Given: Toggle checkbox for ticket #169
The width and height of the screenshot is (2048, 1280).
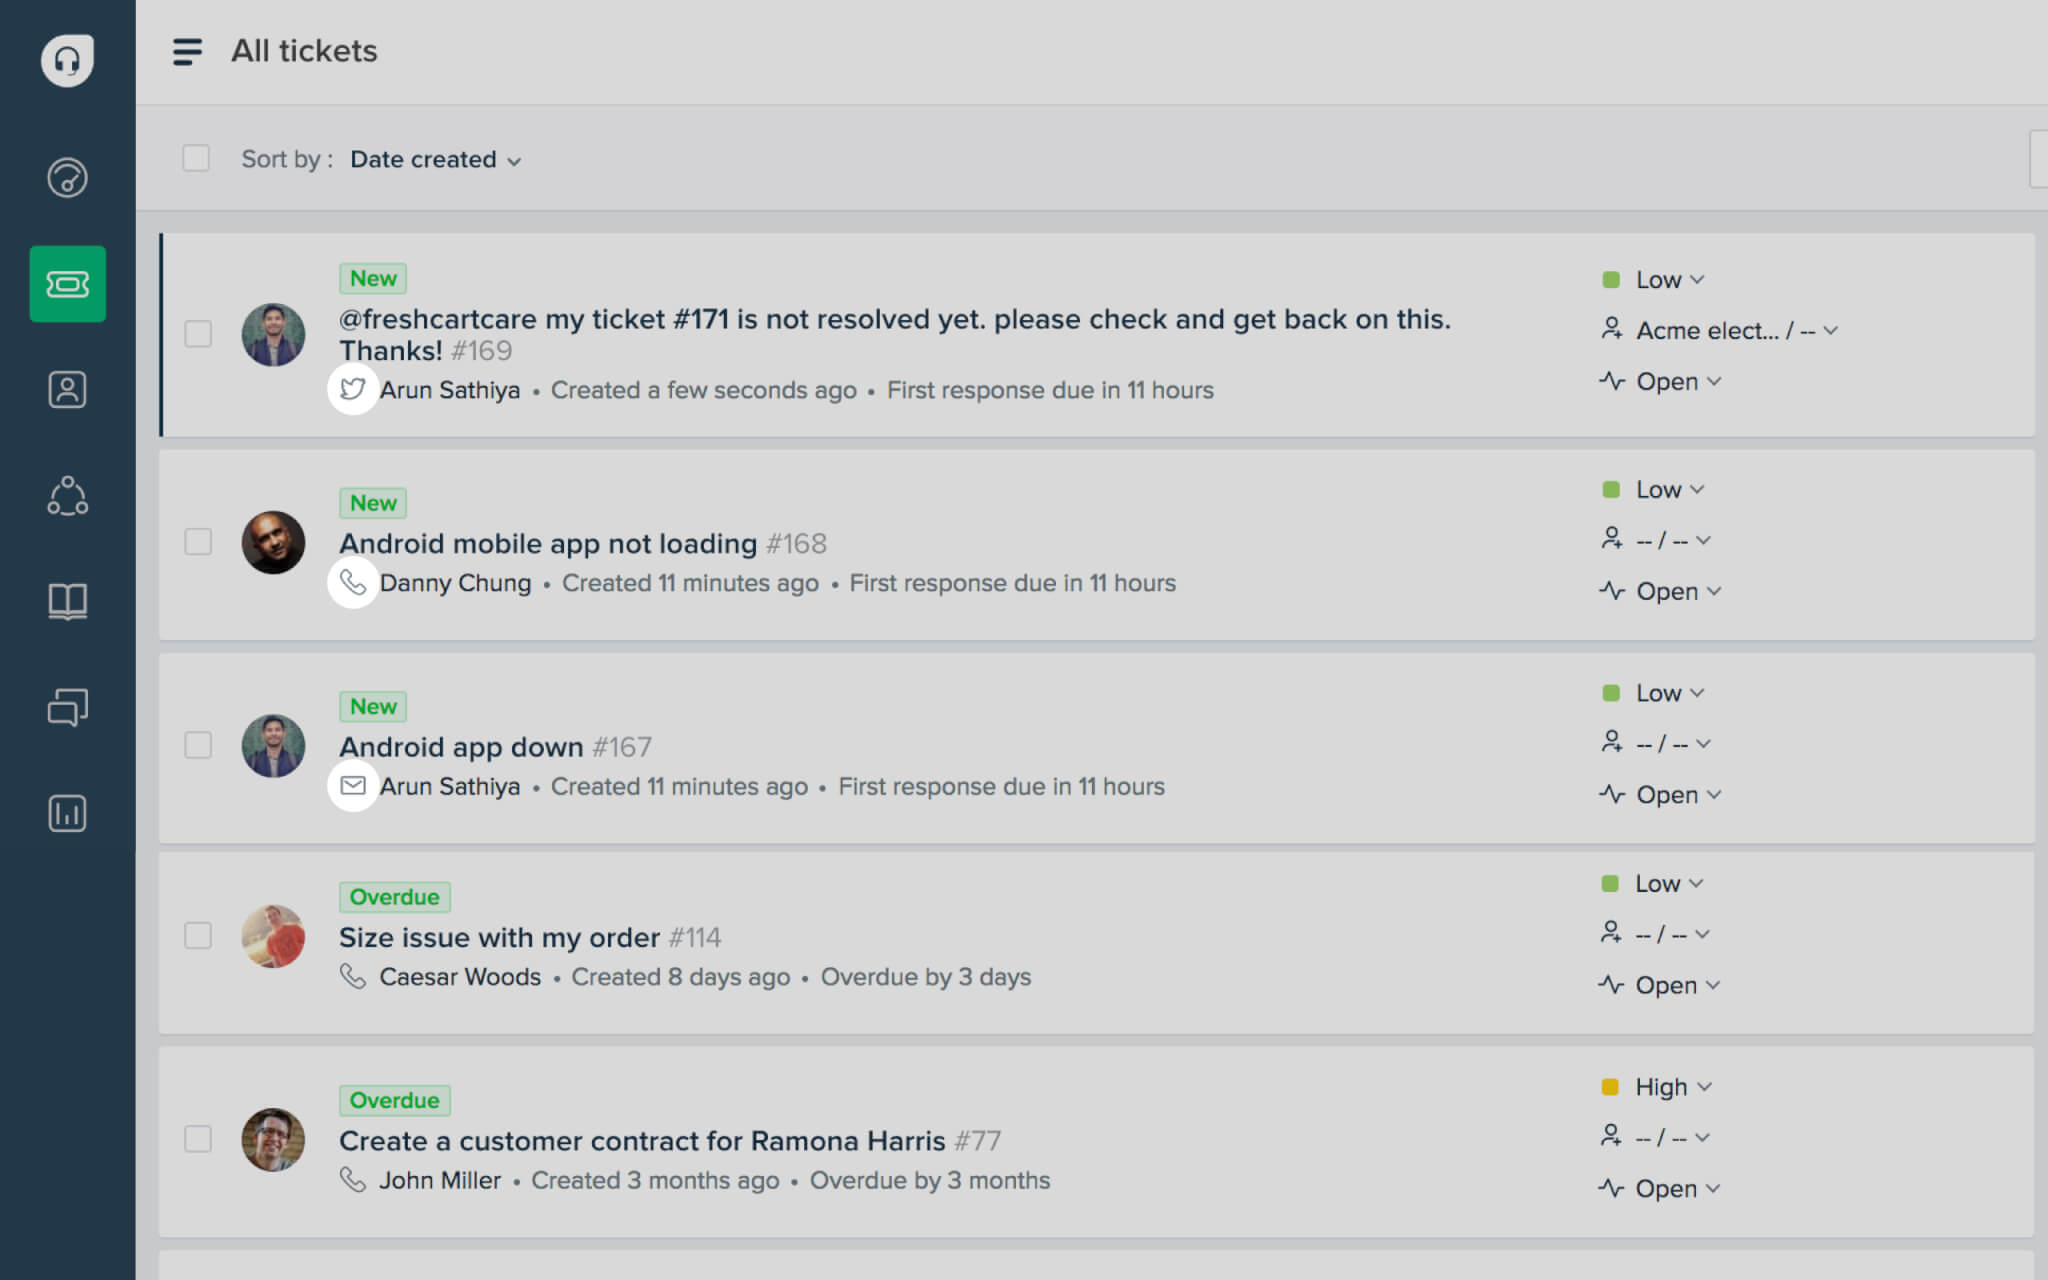Looking at the screenshot, I should 196,333.
